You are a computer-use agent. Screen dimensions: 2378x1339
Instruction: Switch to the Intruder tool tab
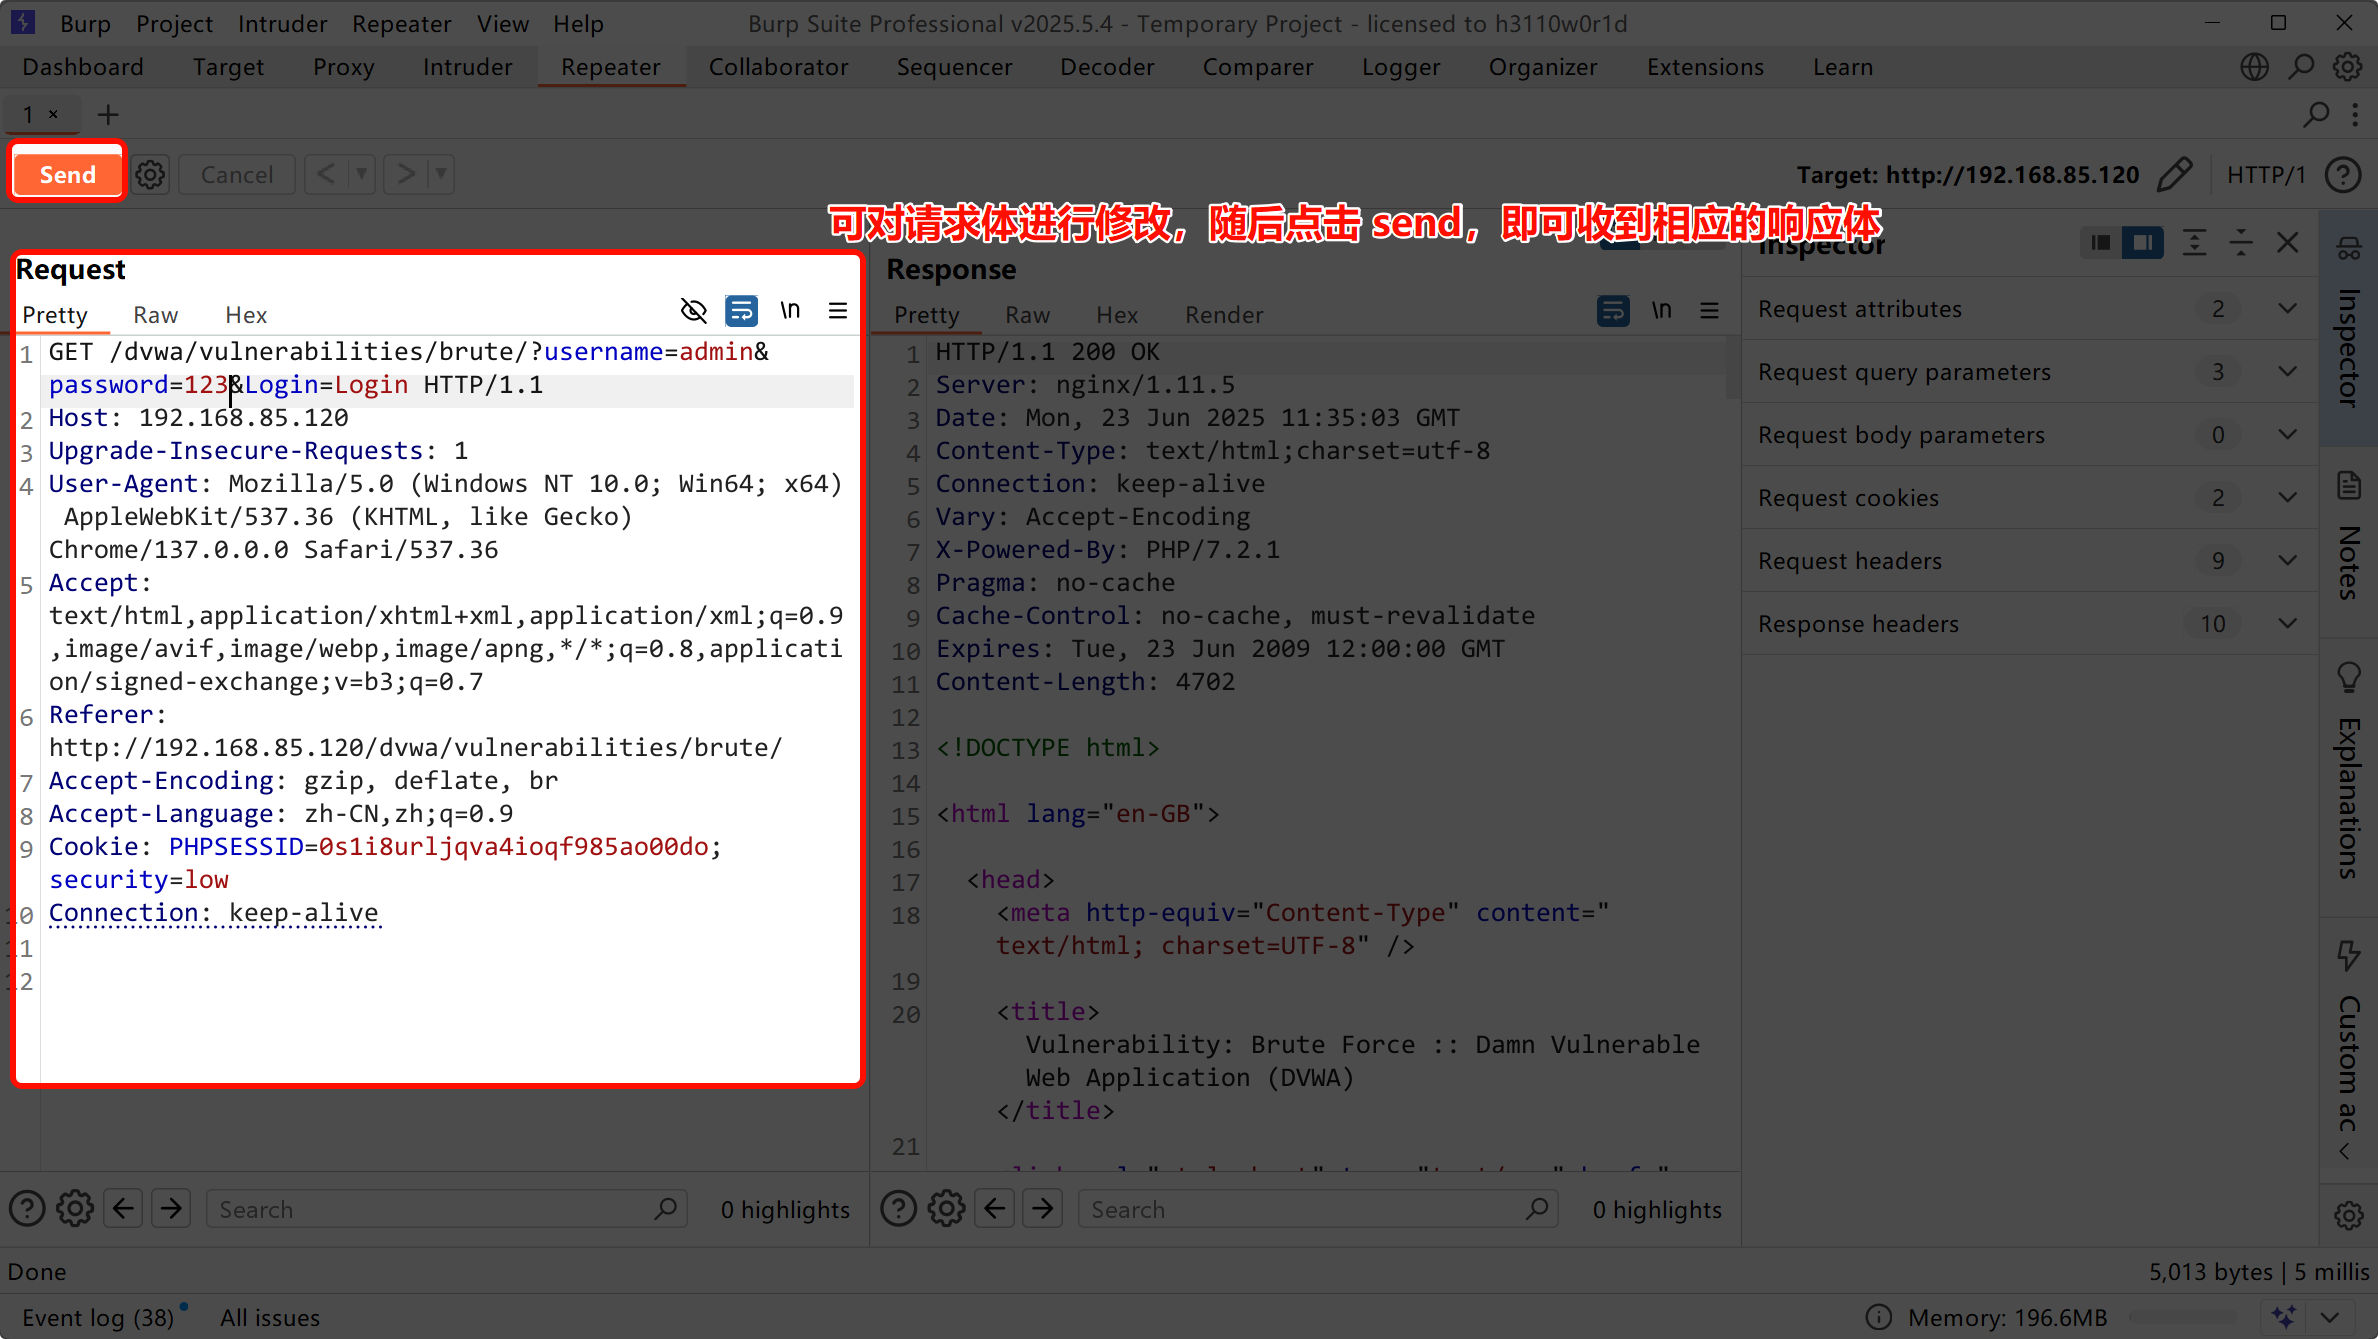(467, 67)
